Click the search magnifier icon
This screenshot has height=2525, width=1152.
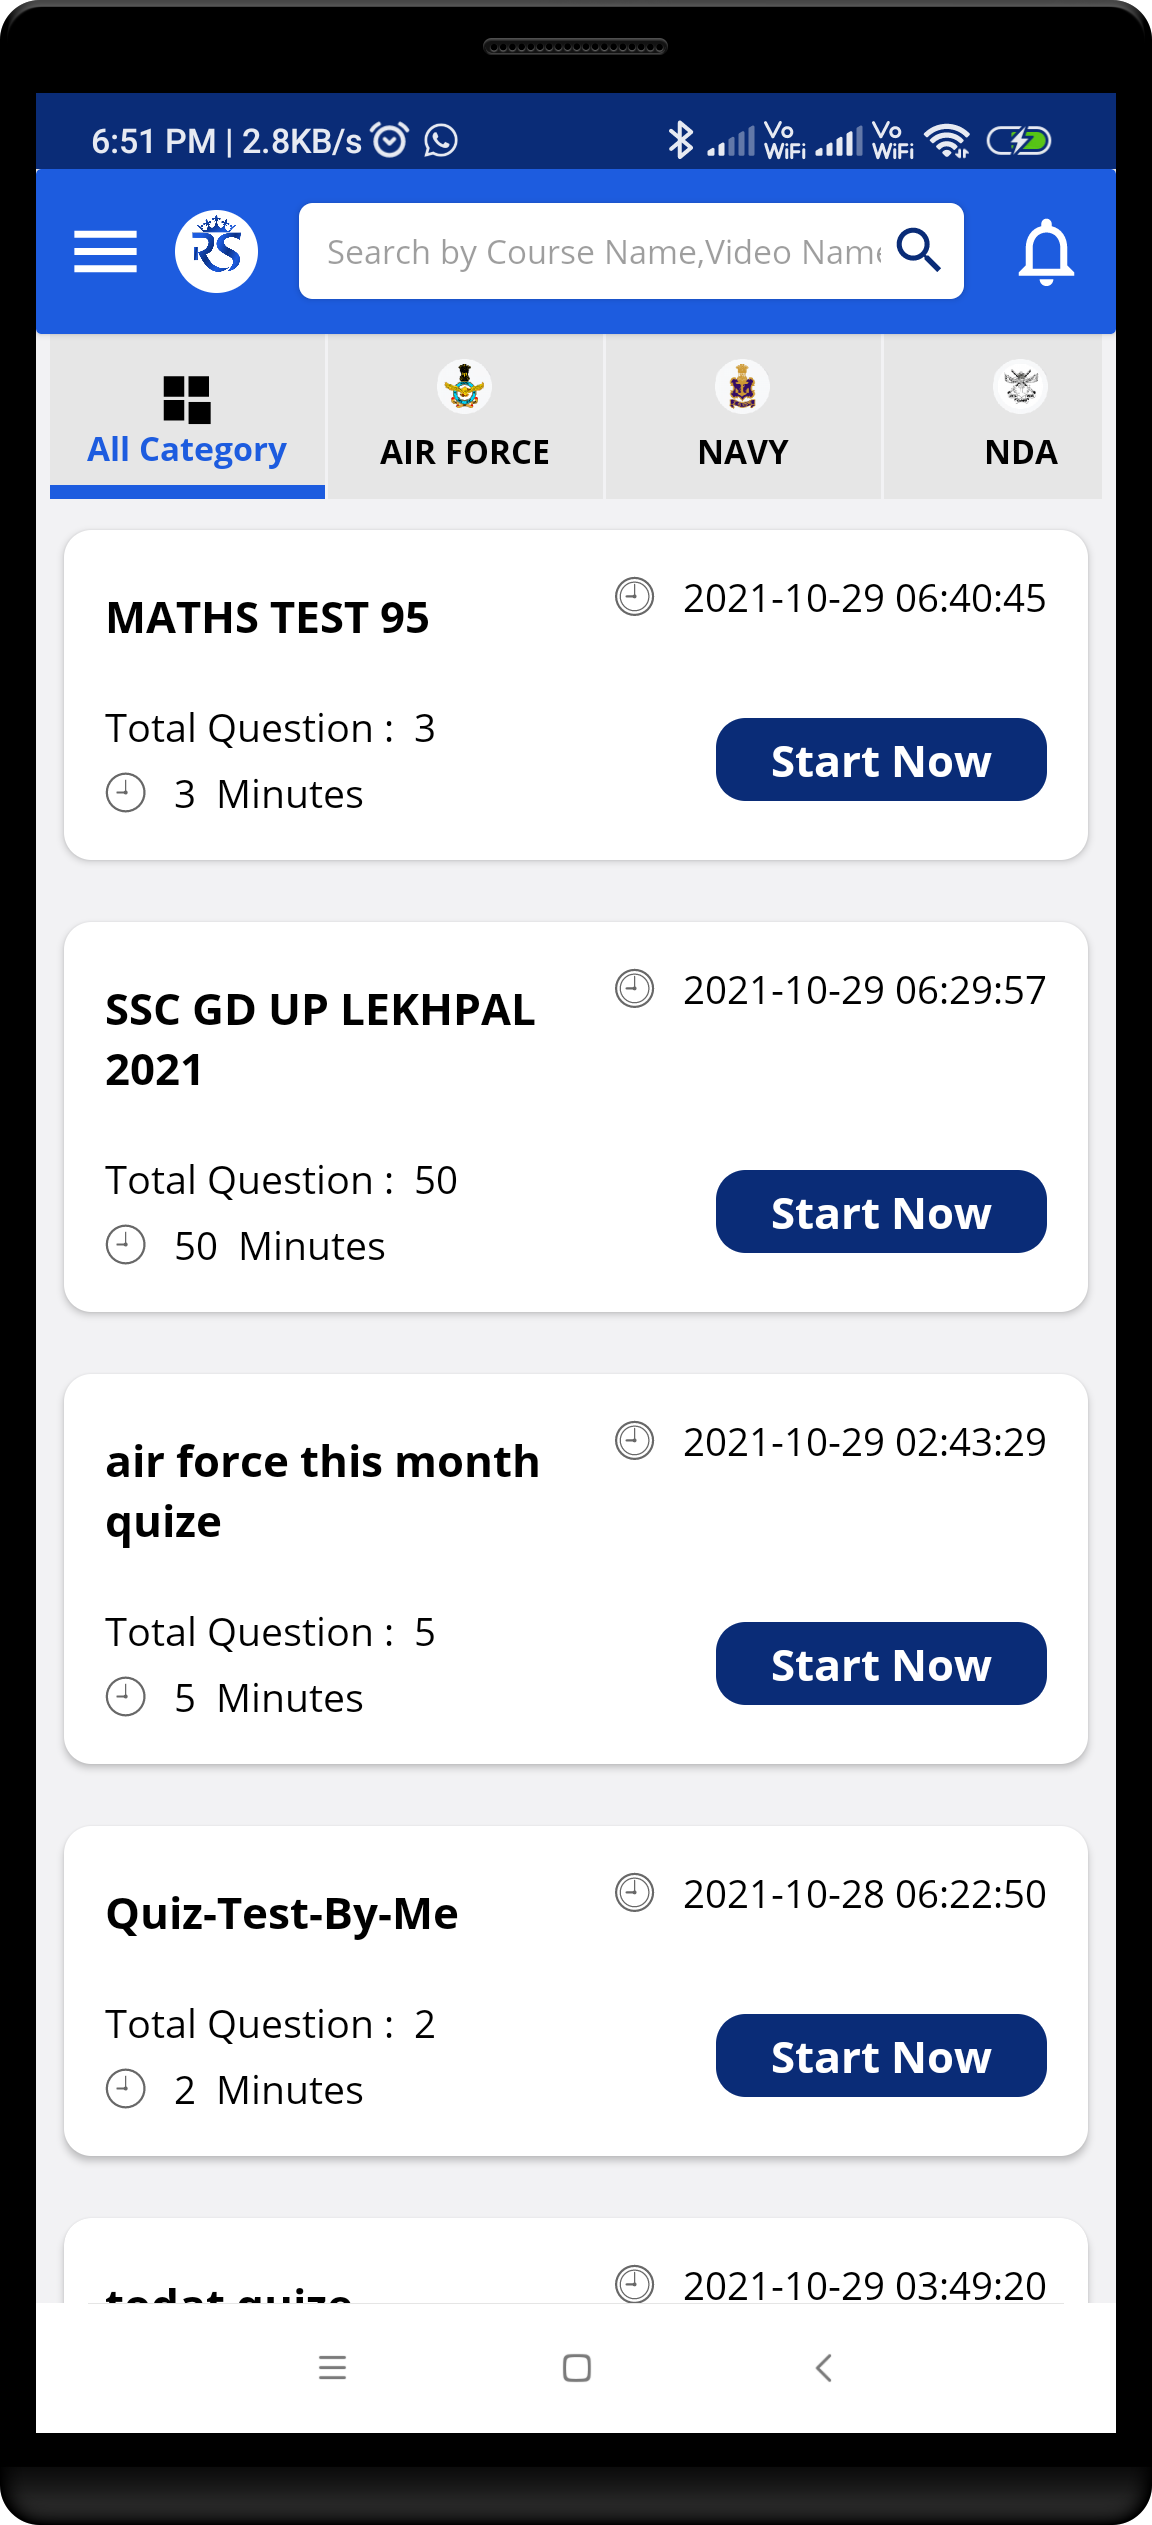pos(918,250)
